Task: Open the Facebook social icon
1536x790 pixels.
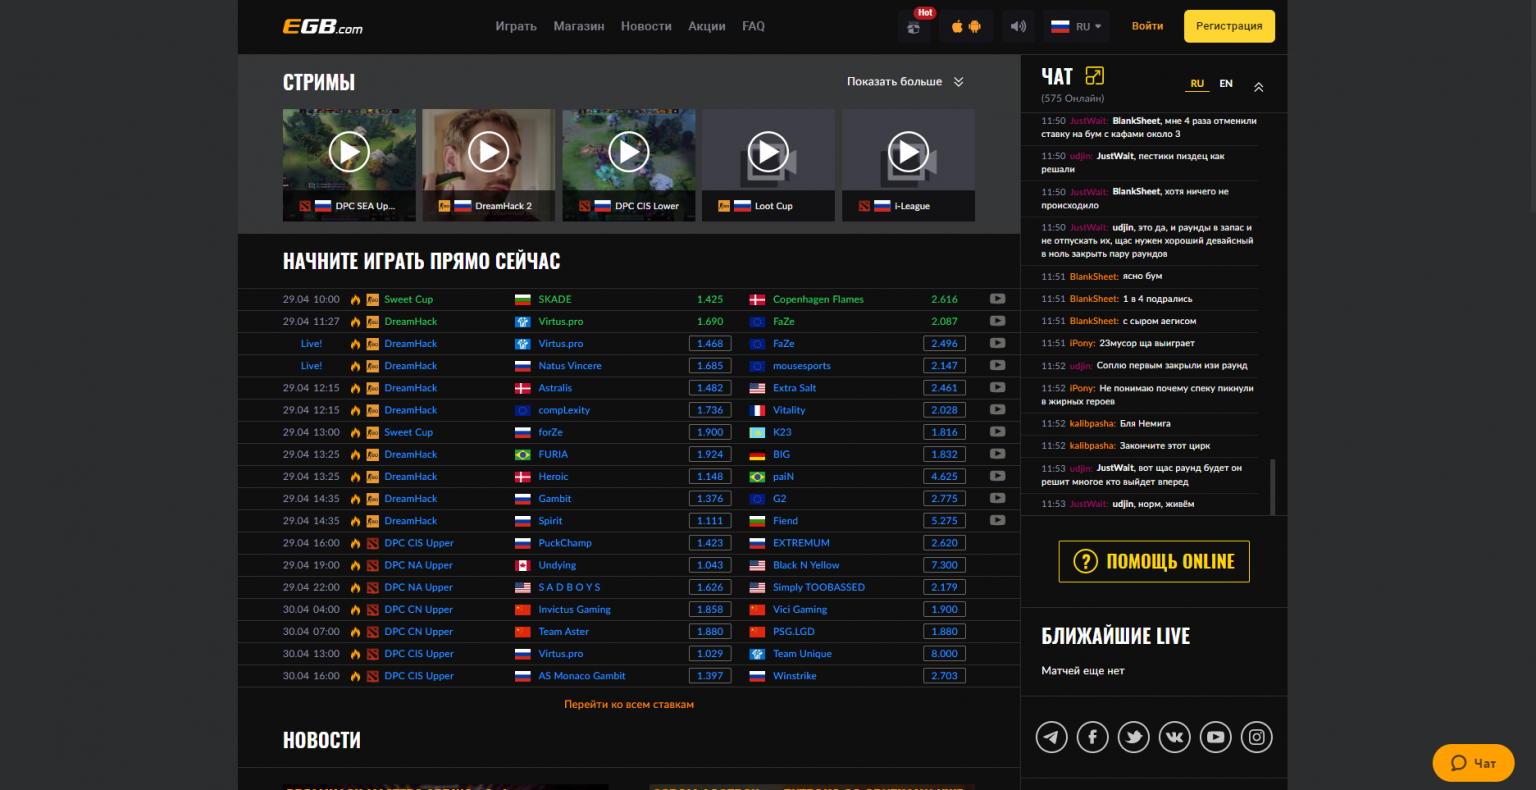Action: coord(1092,737)
